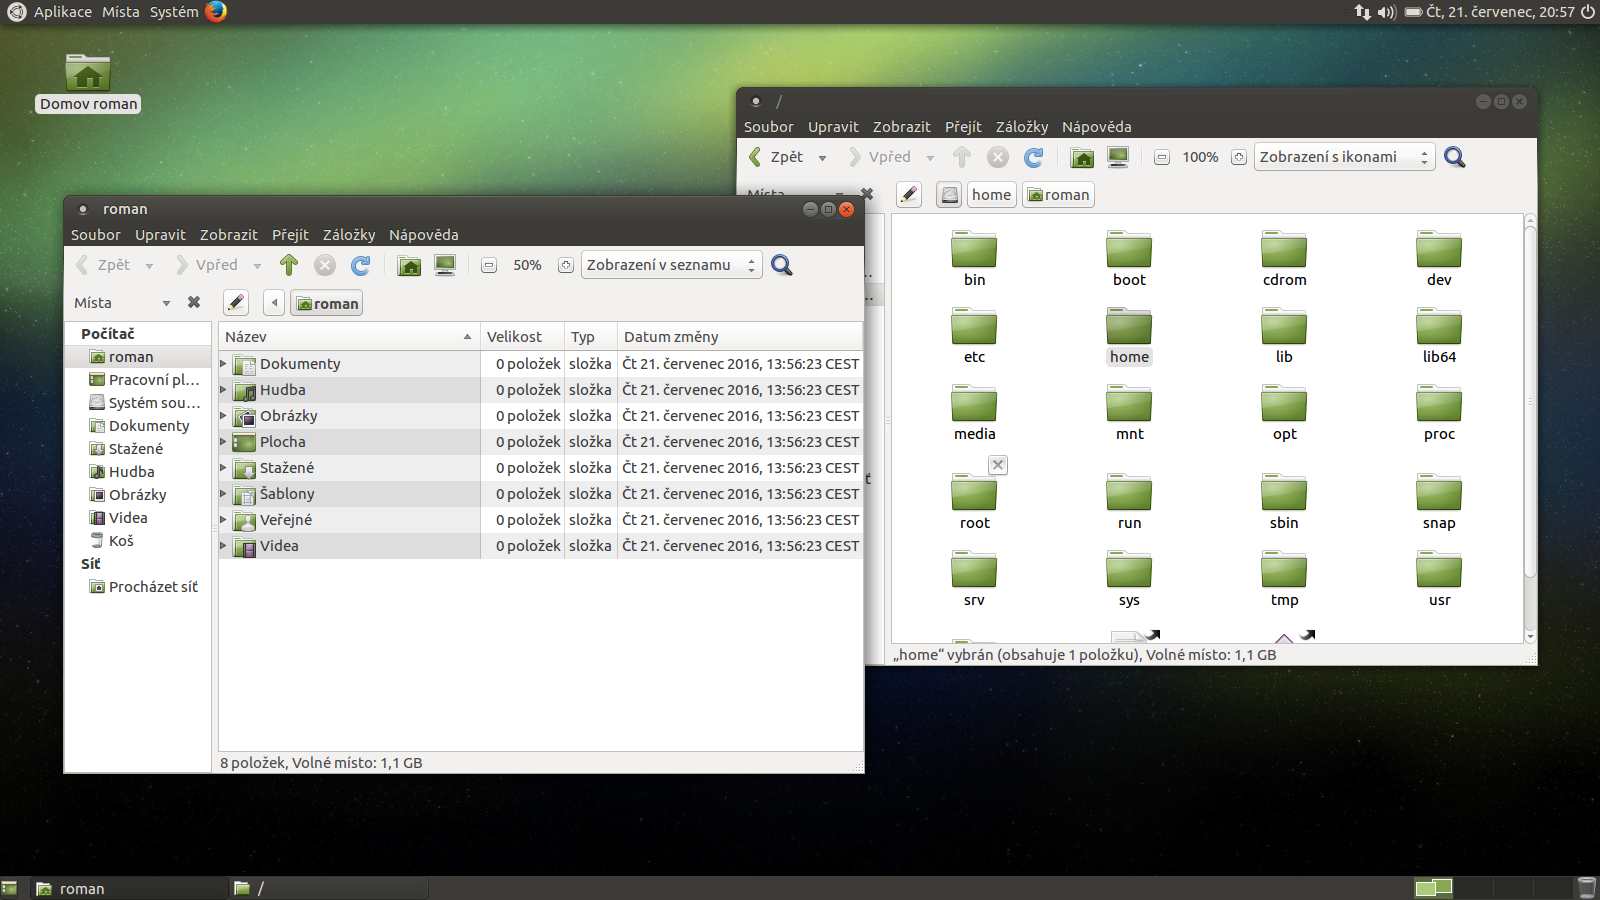
Task: Open the etc folder icon
Action: (x=974, y=328)
